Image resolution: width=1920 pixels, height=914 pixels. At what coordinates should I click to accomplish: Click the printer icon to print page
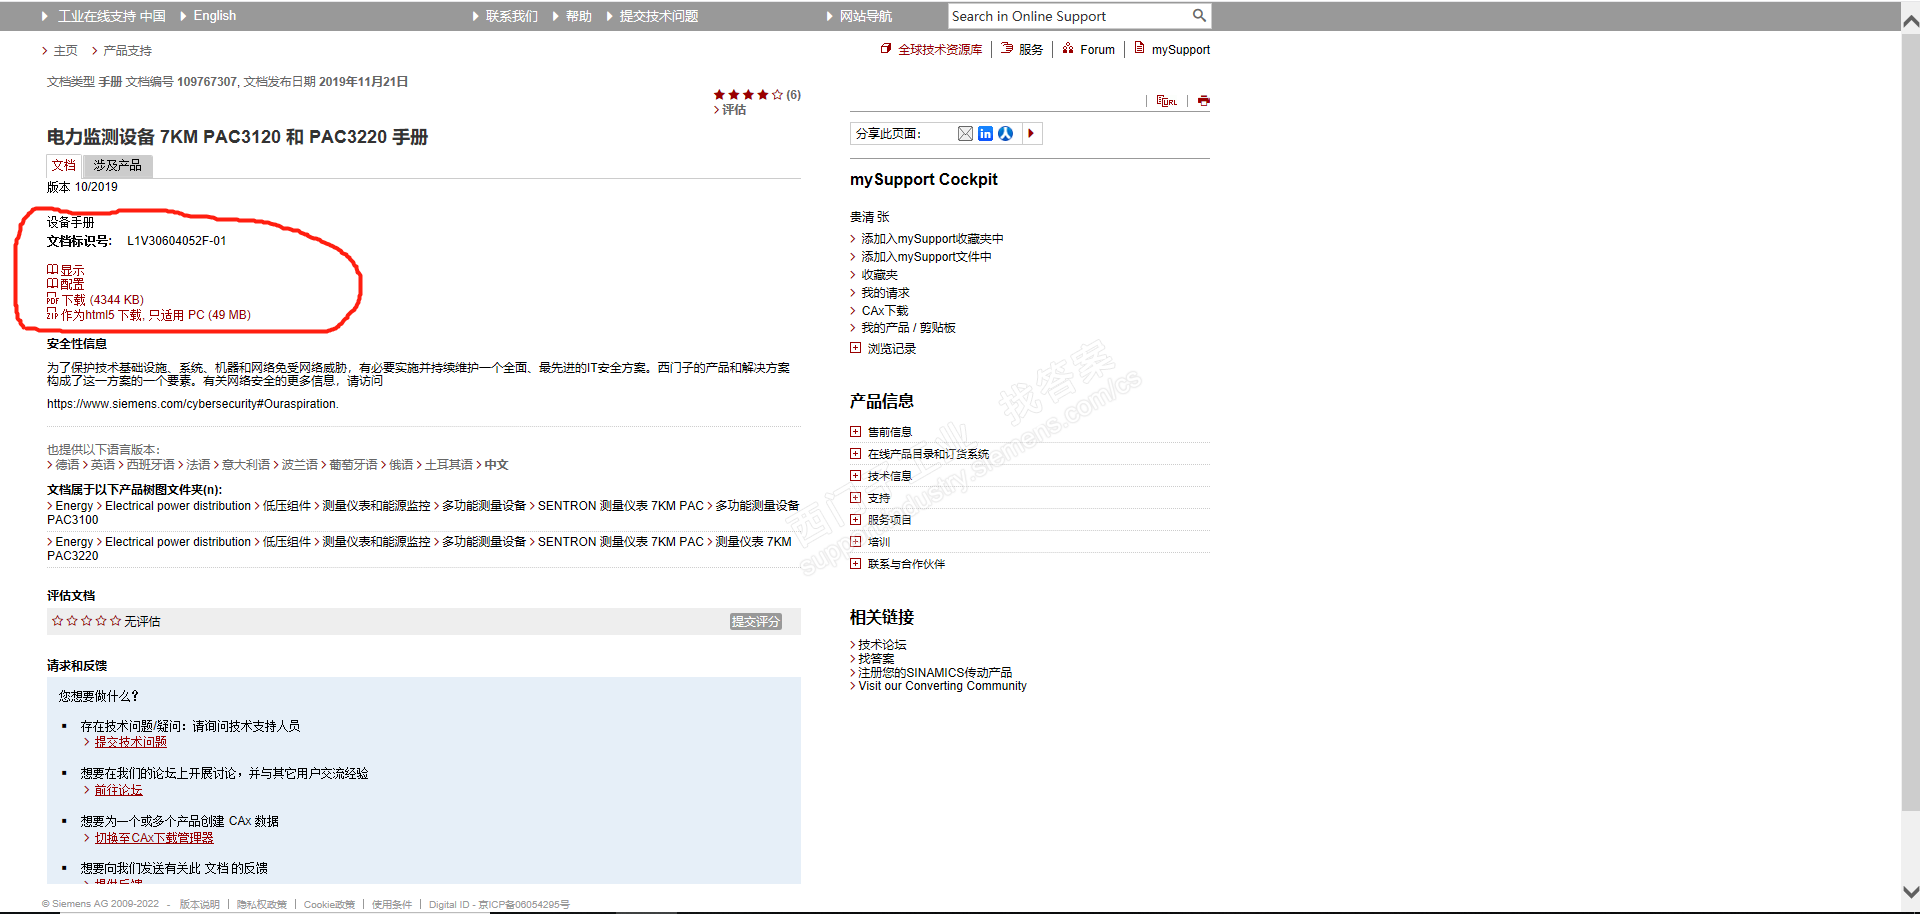click(1204, 101)
